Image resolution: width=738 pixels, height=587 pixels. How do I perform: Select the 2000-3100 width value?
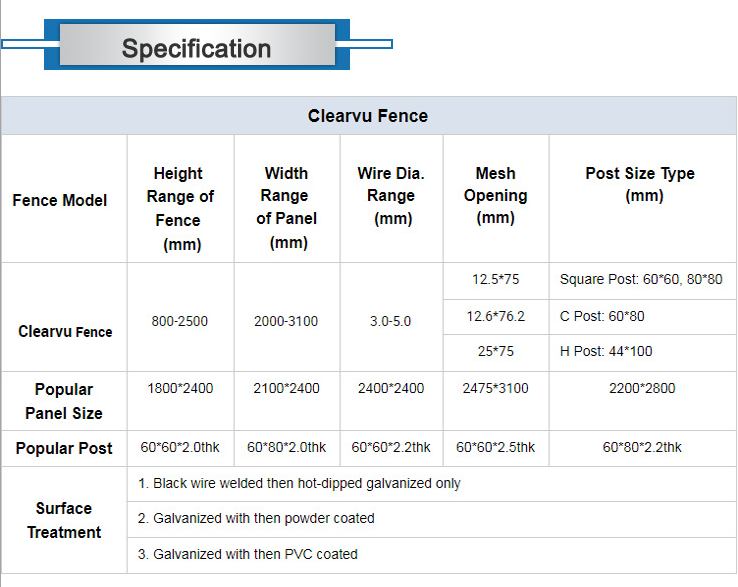click(286, 321)
